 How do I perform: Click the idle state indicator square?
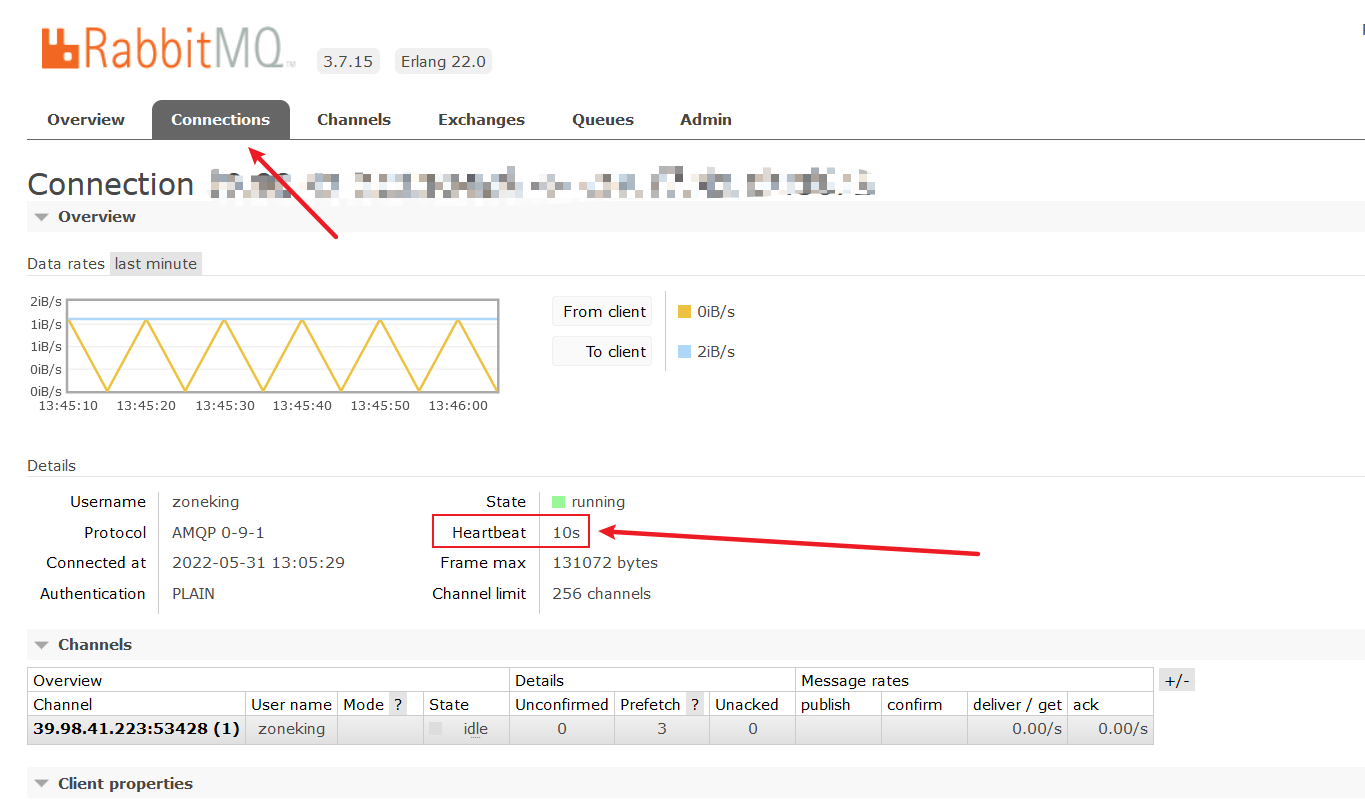(436, 729)
